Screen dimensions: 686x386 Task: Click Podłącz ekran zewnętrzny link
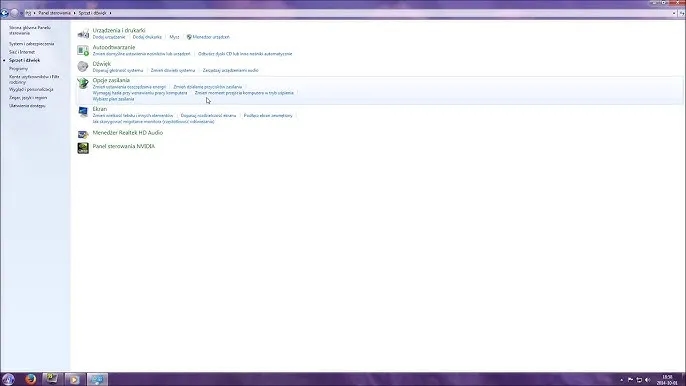pos(268,116)
